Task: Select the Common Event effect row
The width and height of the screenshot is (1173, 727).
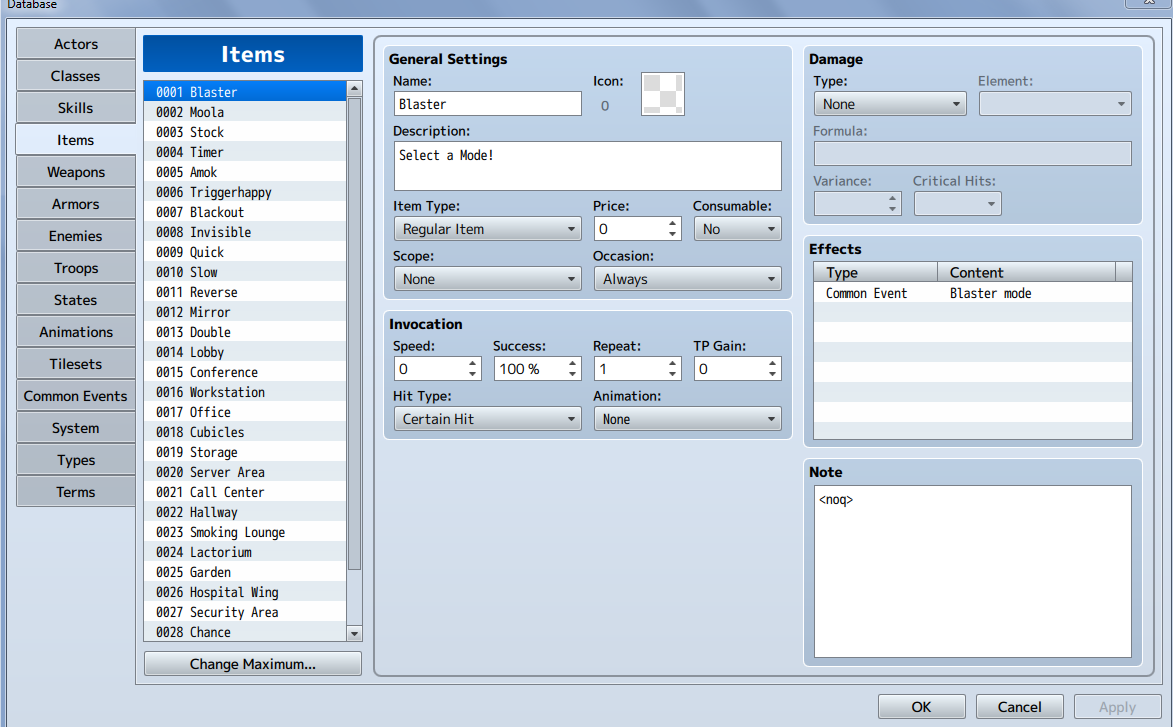Action: (972, 293)
